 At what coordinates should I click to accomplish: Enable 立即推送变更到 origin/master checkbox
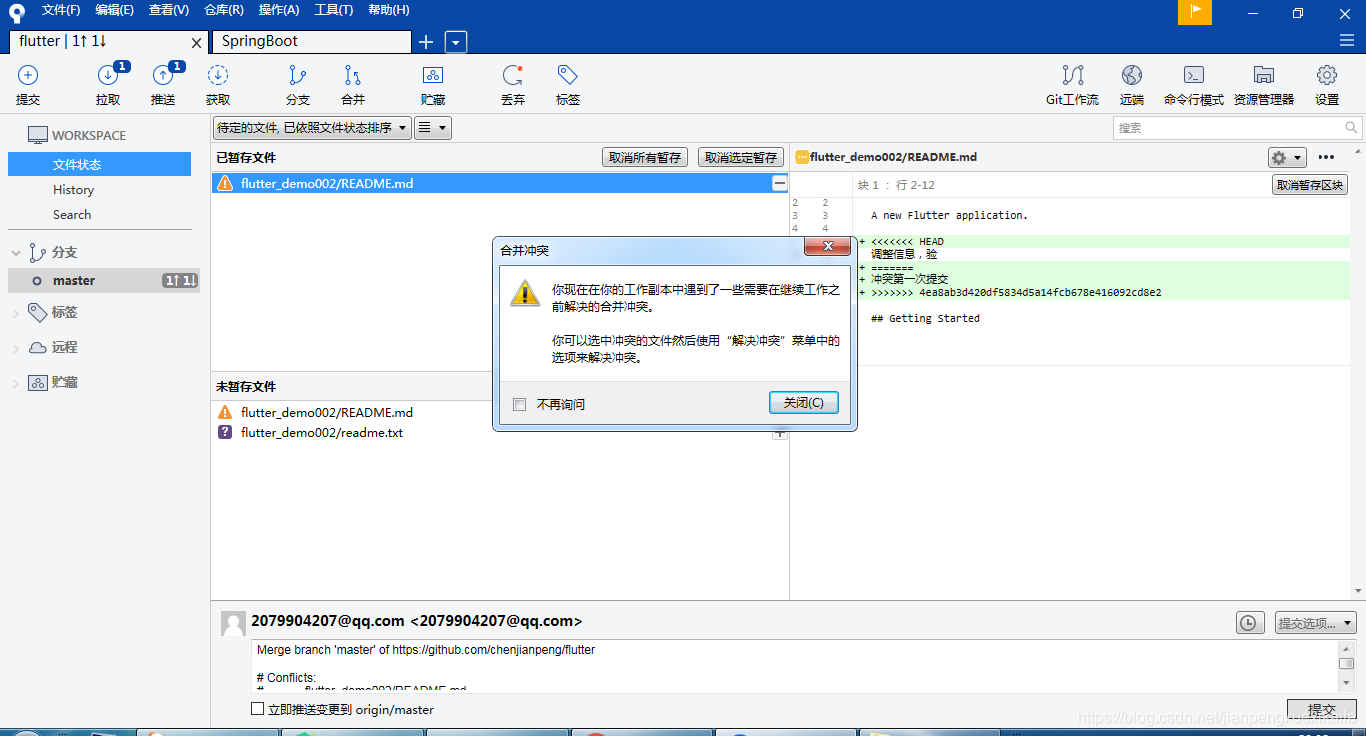(x=258, y=709)
